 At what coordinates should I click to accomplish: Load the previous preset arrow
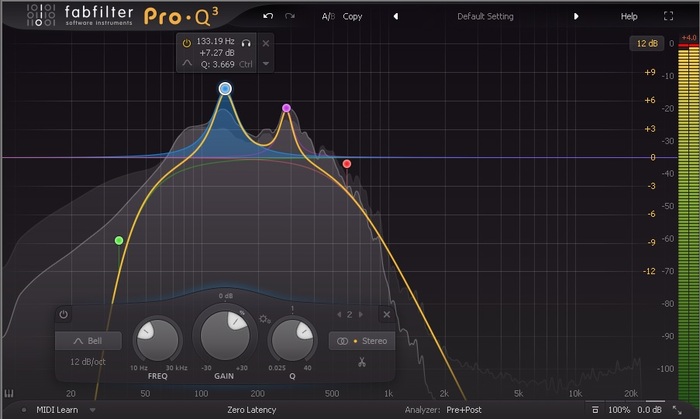[x=396, y=17]
